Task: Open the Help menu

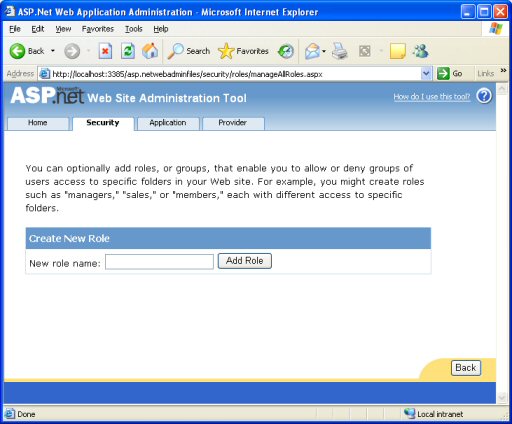Action: point(161,29)
